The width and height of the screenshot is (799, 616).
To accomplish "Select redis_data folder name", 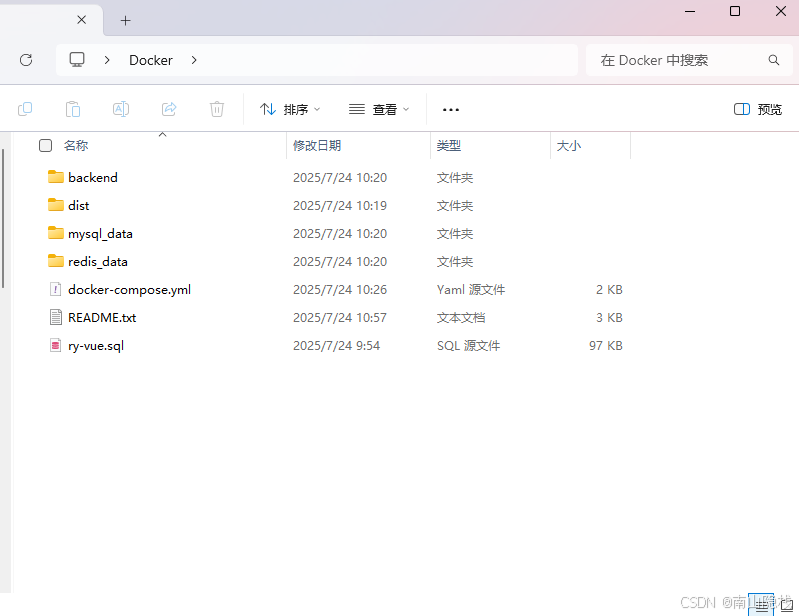I will coord(98,261).
